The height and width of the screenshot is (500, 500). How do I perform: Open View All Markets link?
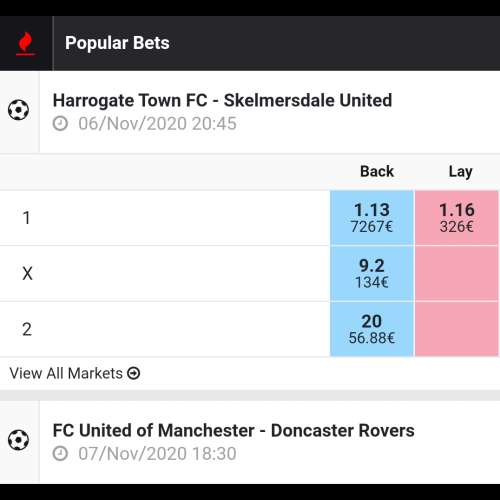click(x=75, y=373)
